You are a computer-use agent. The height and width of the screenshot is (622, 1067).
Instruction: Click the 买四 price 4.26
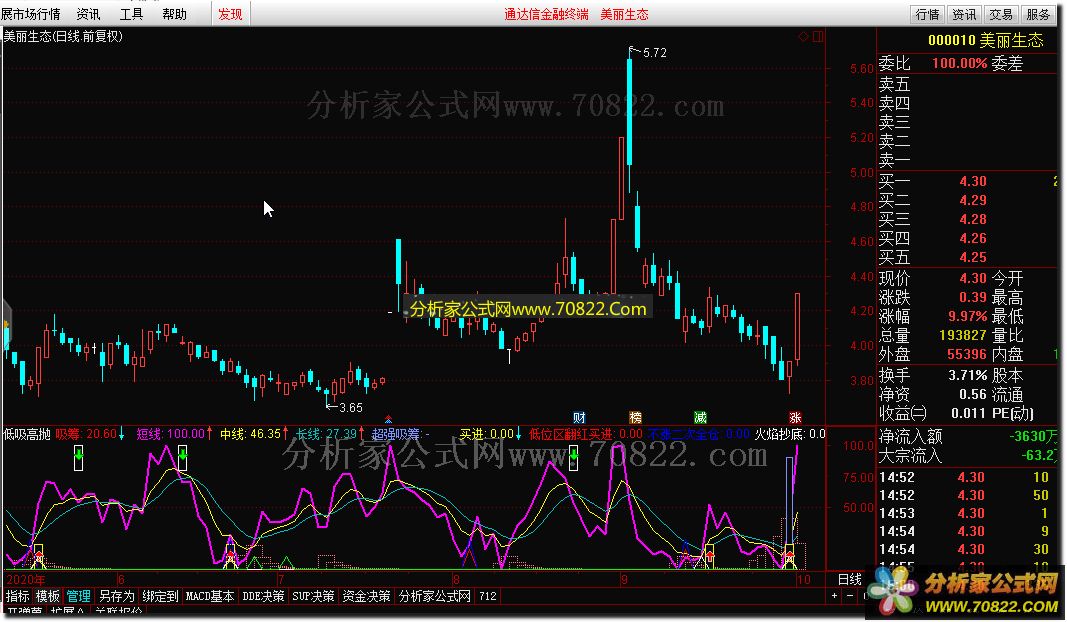tap(972, 239)
